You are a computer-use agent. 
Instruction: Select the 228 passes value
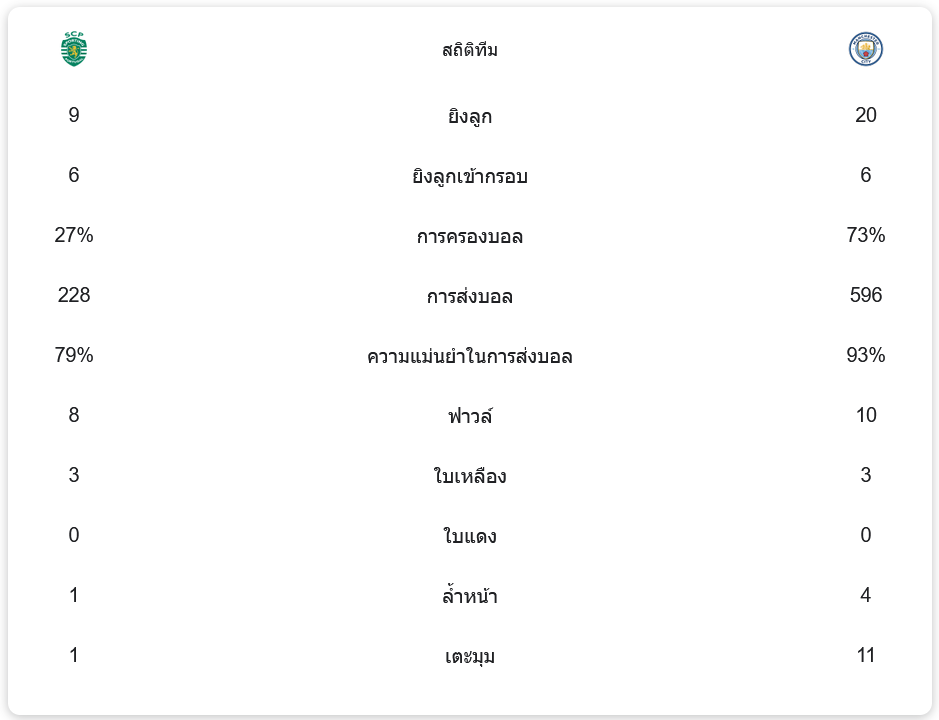pos(74,295)
